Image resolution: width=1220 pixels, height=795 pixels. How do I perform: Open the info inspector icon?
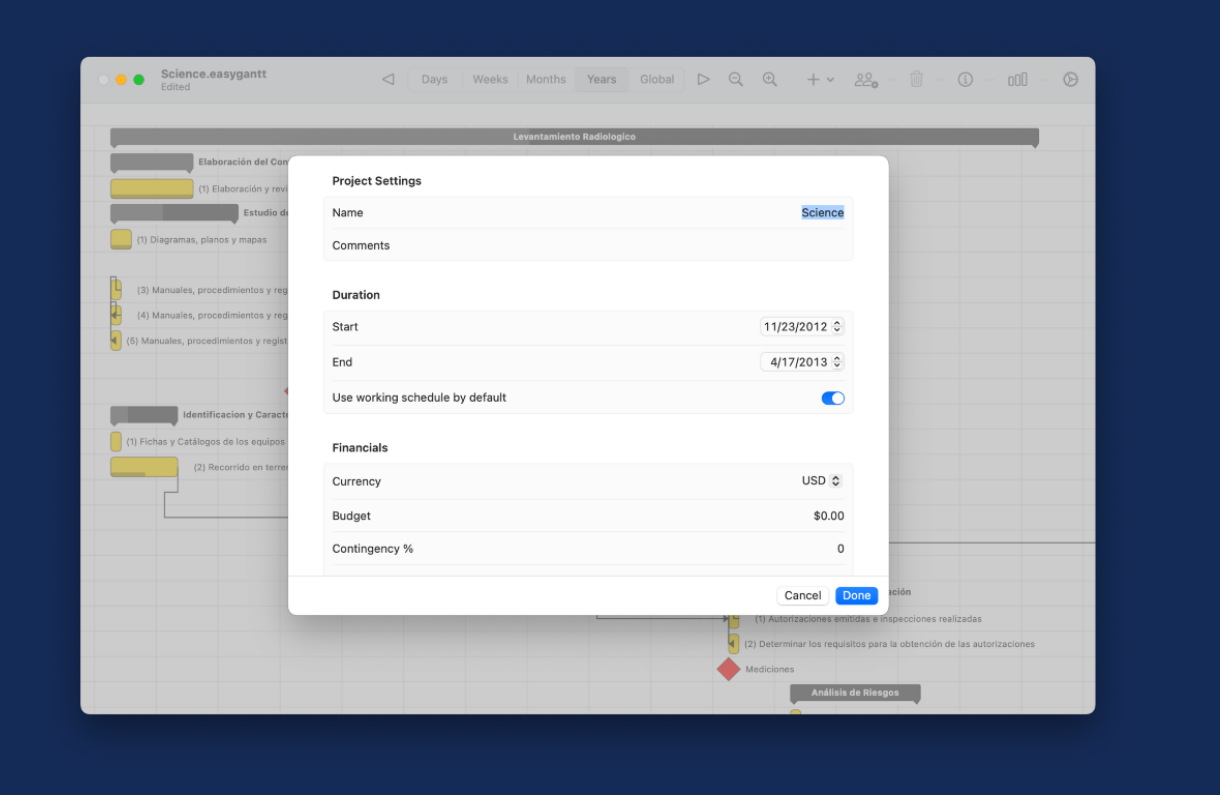965,80
